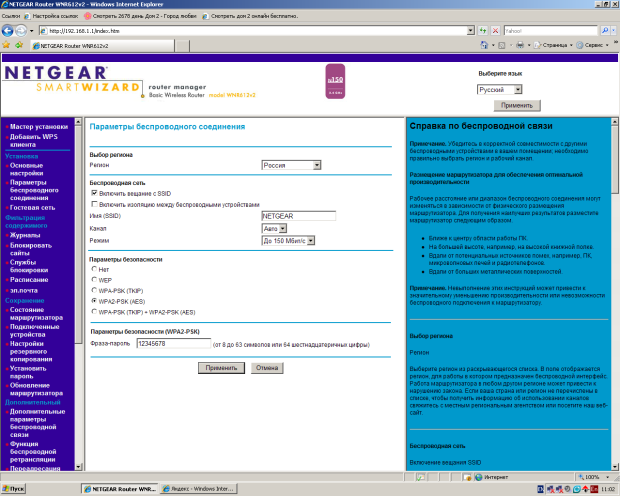Open the Регион dropdown showing Россия
The height and width of the screenshot is (496, 620).
[291, 165]
